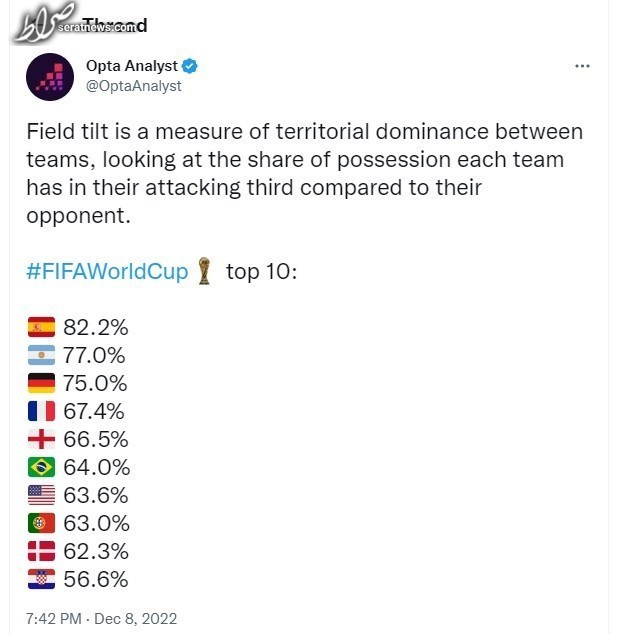
Task: Click the Croatia flag icon
Action: point(41,579)
